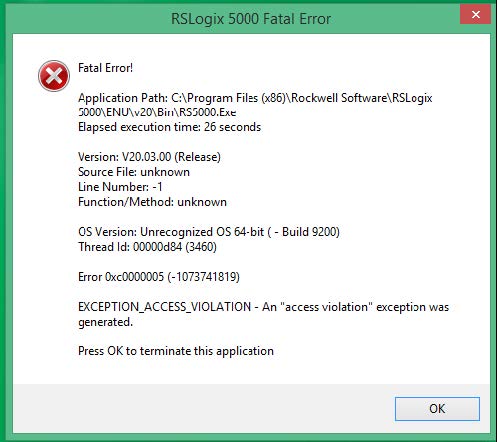Select the Fatal Error! heading text
497x442 pixels.
105,68
